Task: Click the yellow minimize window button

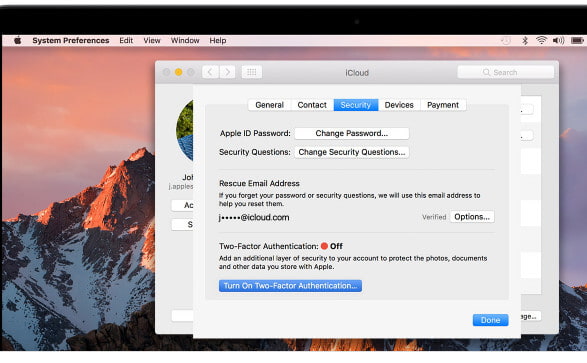Action: (x=179, y=72)
